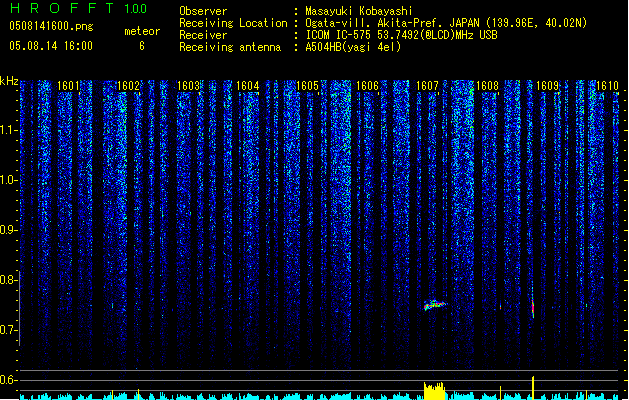The width and height of the screenshot is (629, 400).
Task: Click the red vertical echo before 1609
Action: [x=533, y=308]
